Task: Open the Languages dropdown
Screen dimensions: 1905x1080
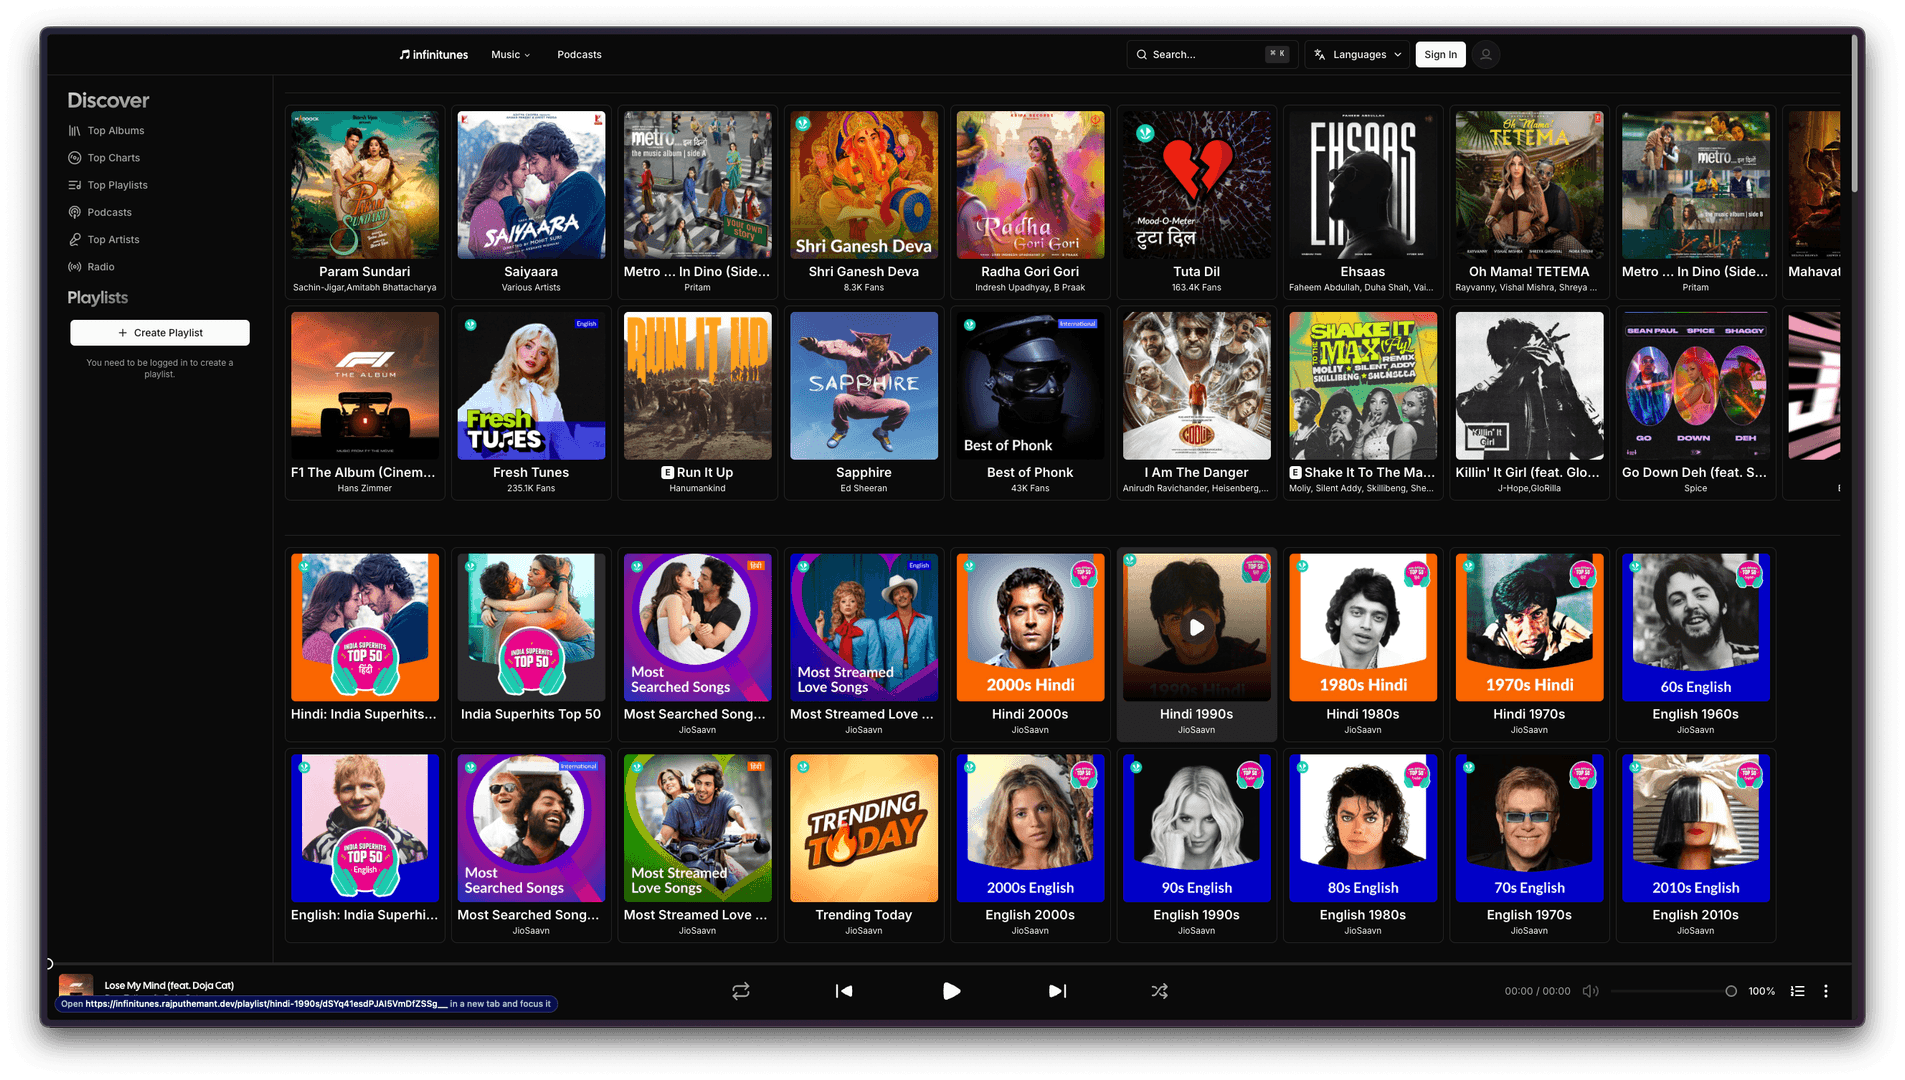Action: tap(1358, 55)
